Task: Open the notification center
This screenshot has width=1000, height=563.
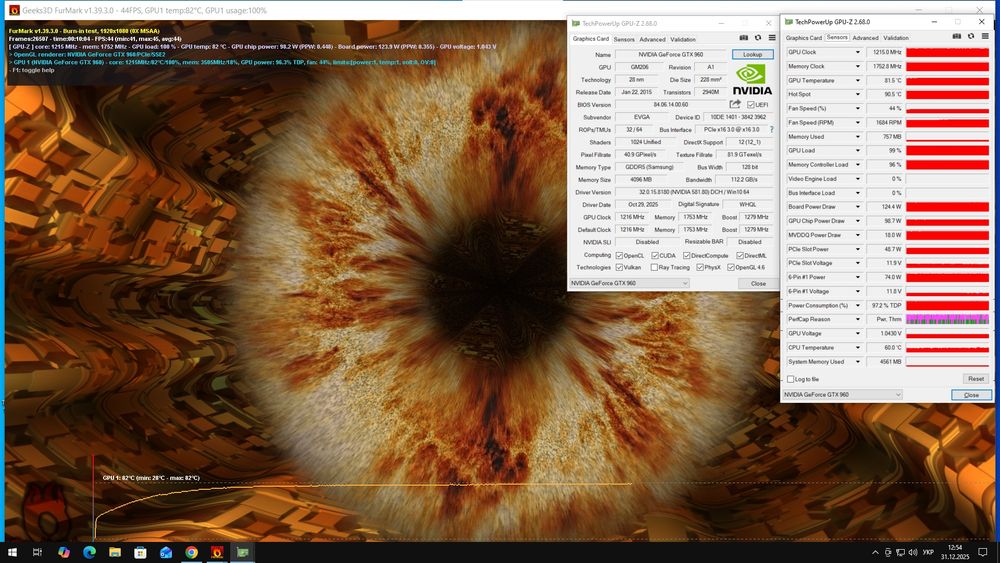Action: pyautogui.click(x=983, y=552)
